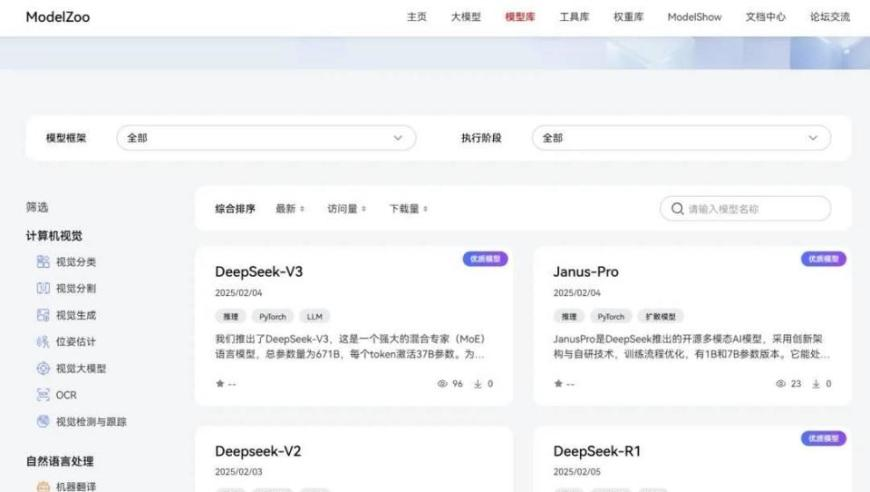
Task: Click the 视觉大模型 icon in sidebar
Action: tap(43, 368)
